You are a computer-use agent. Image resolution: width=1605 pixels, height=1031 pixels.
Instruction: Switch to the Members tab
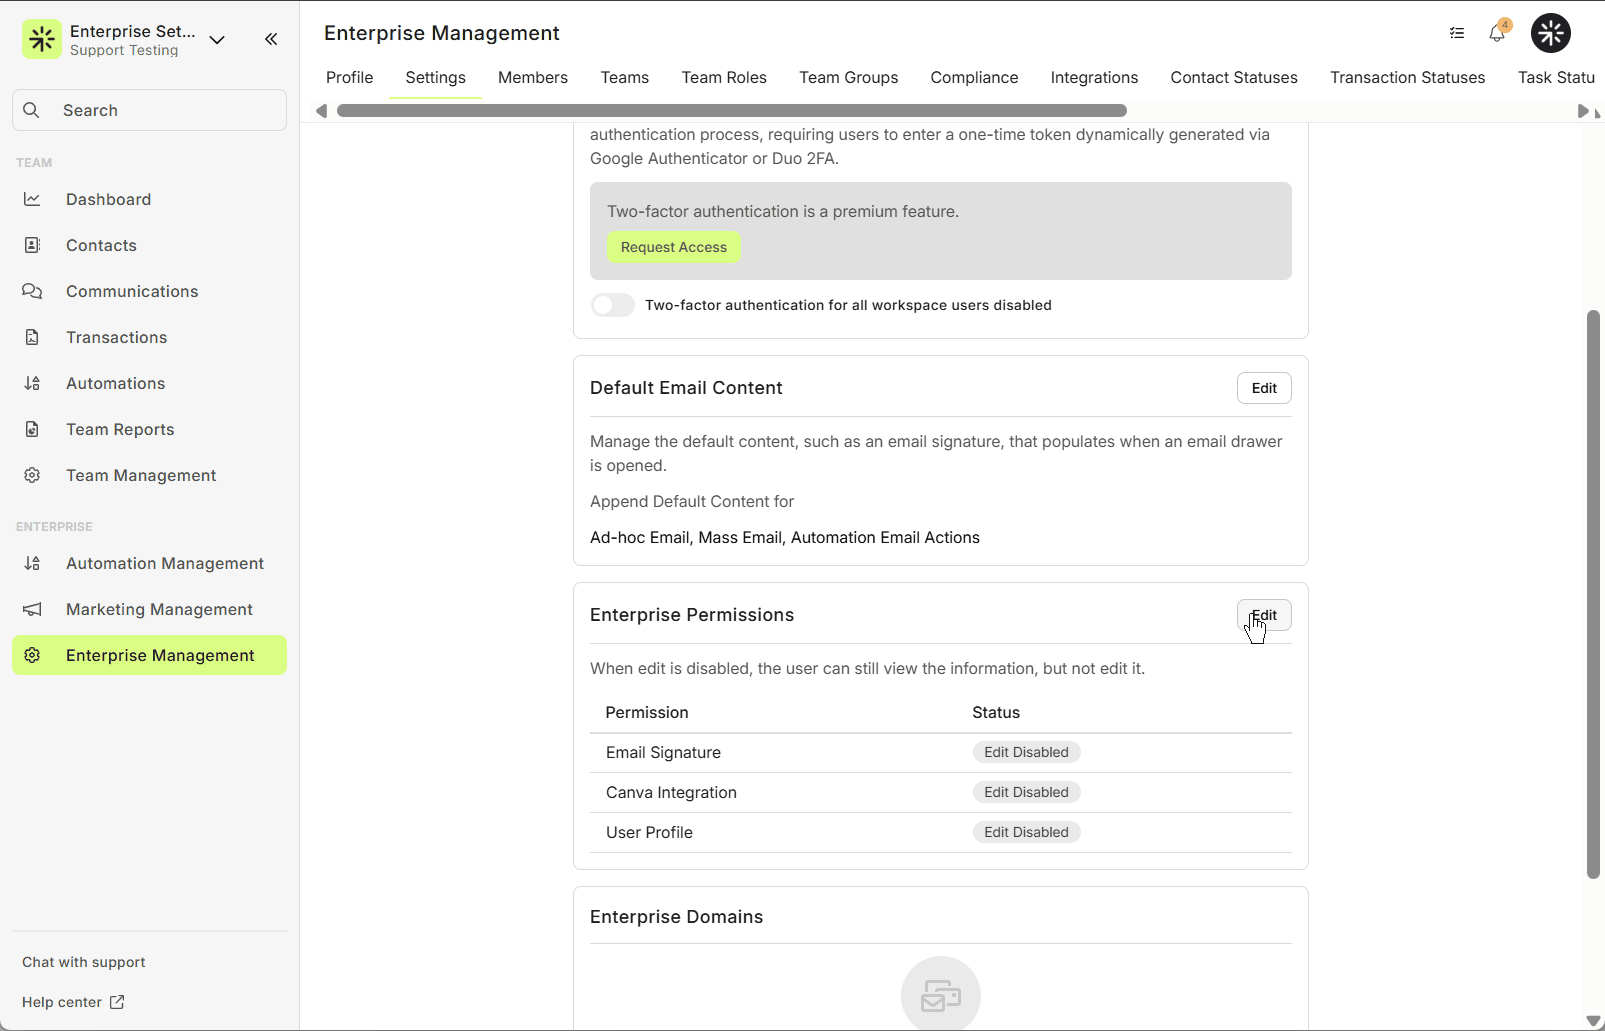(533, 77)
